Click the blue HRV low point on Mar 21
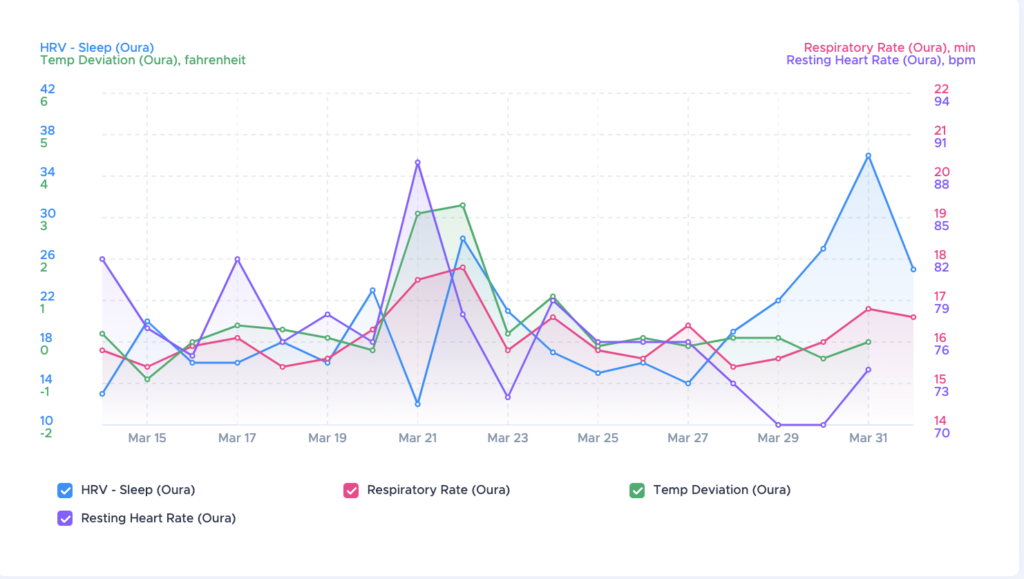This screenshot has height=579, width=1024. [418, 404]
